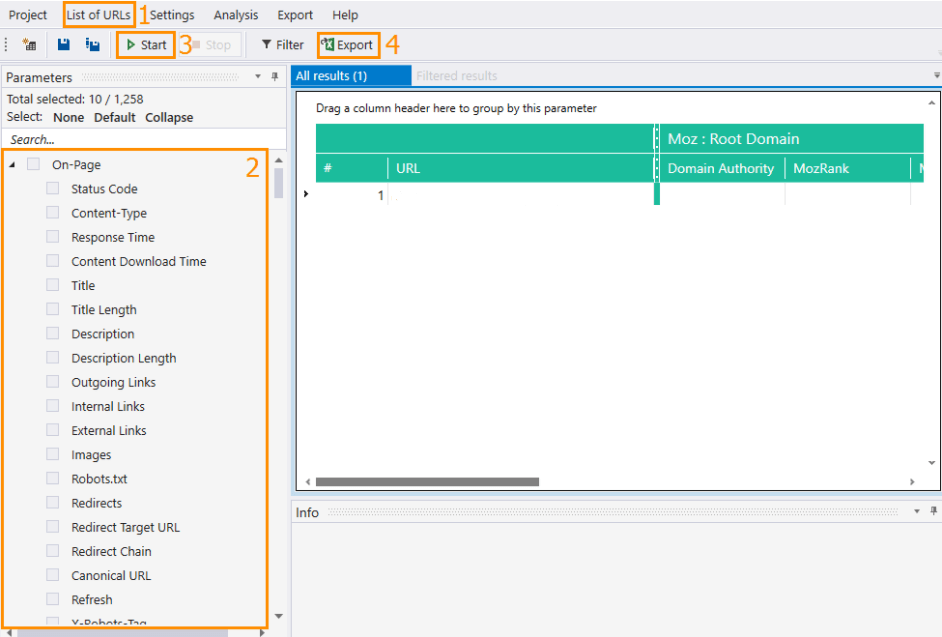Click the toolbar grip handle dots
The image size is (942, 637).
[6, 44]
